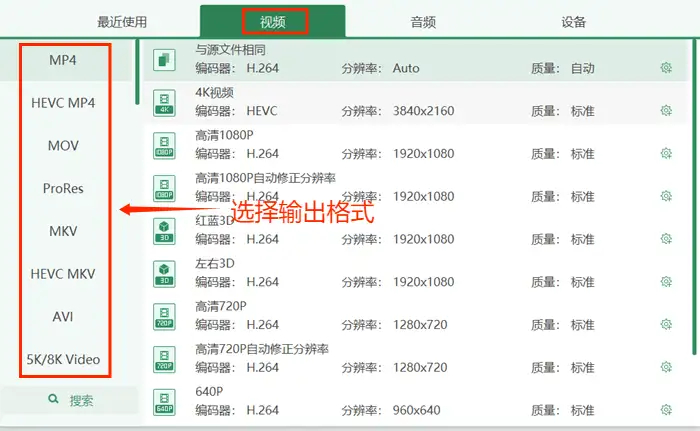Select MKV format
Screen dimensions: 700x431
pos(63,231)
